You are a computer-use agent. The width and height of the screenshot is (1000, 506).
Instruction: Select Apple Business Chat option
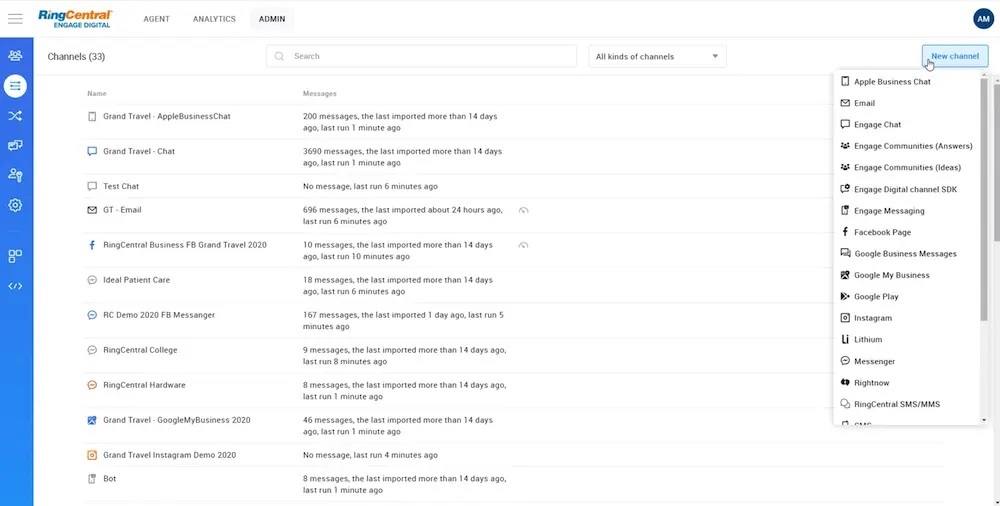pos(892,81)
